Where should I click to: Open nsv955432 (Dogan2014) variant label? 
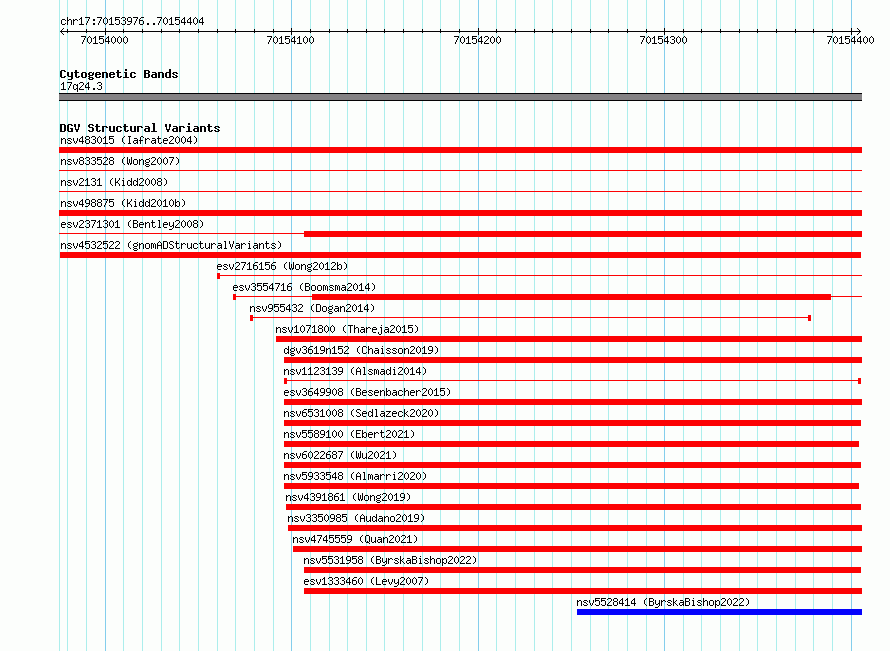coord(312,308)
